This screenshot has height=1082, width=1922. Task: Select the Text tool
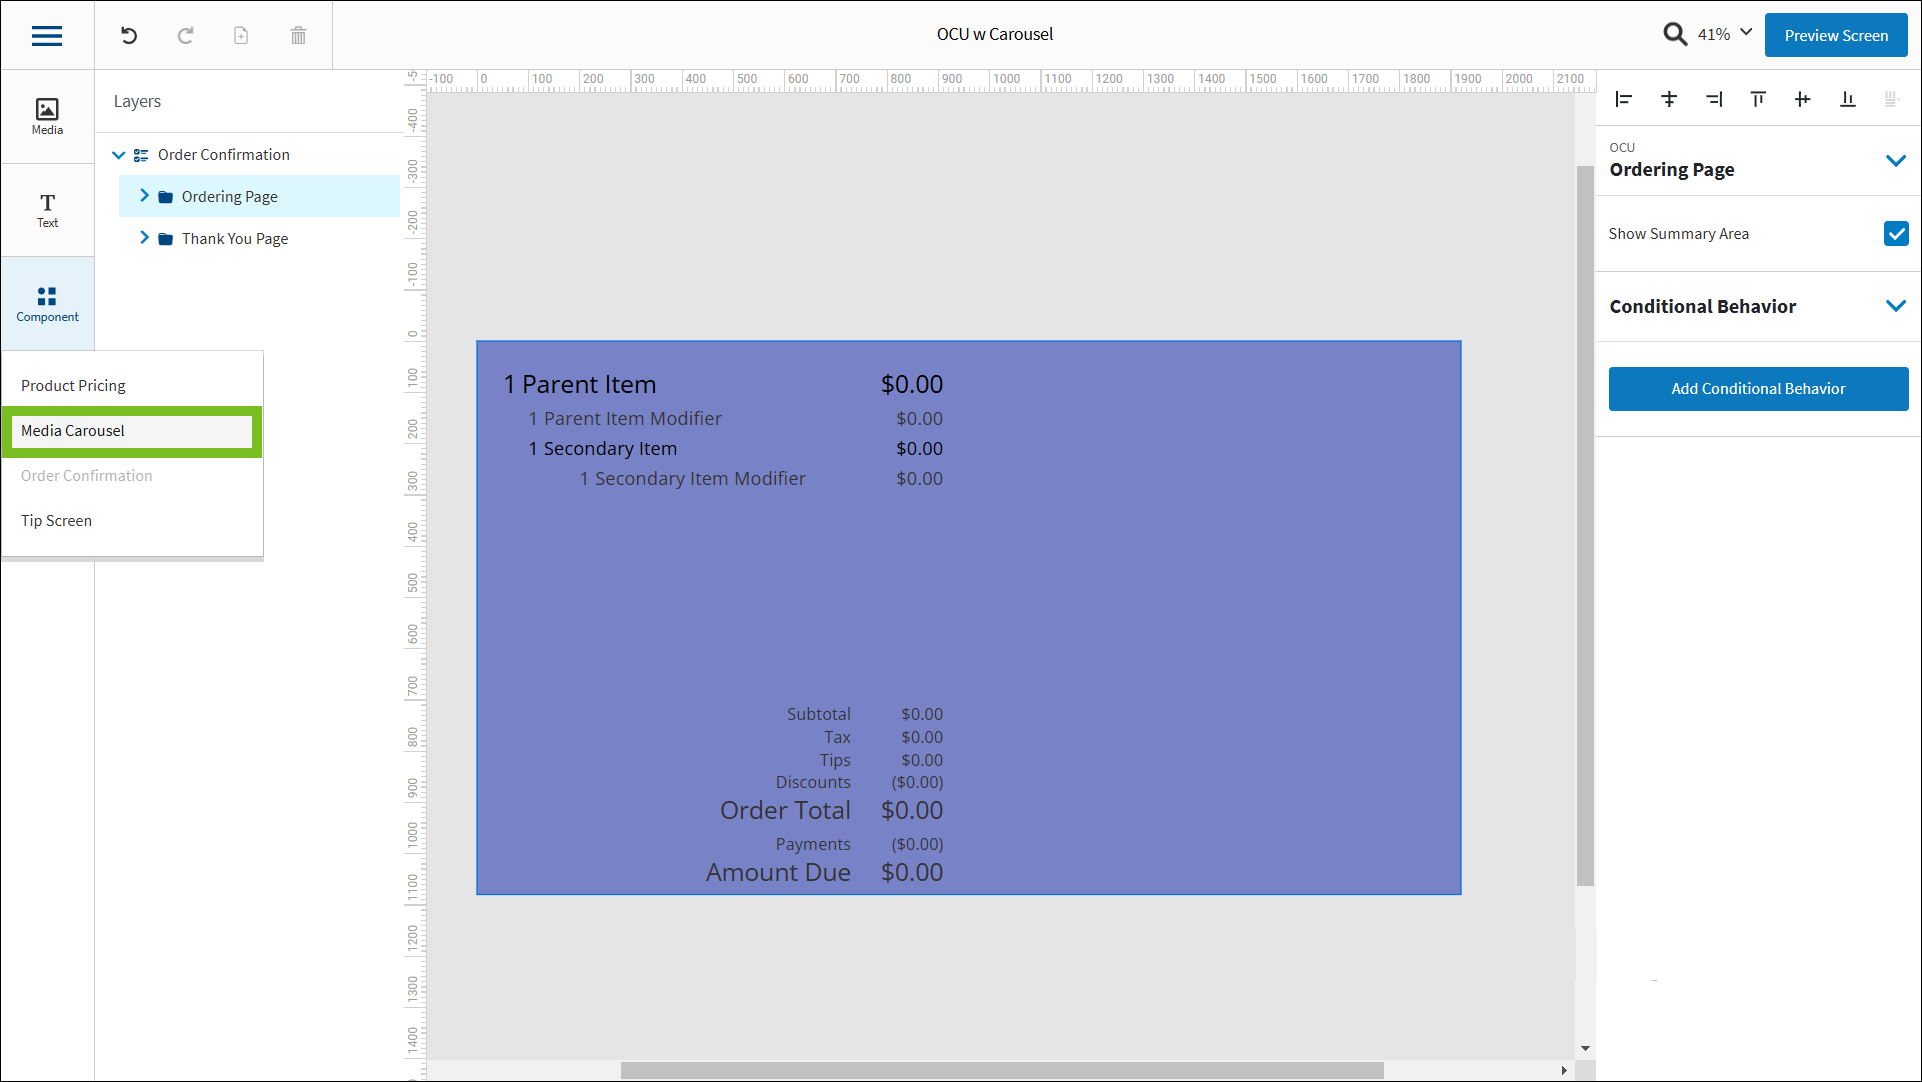tap(47, 210)
